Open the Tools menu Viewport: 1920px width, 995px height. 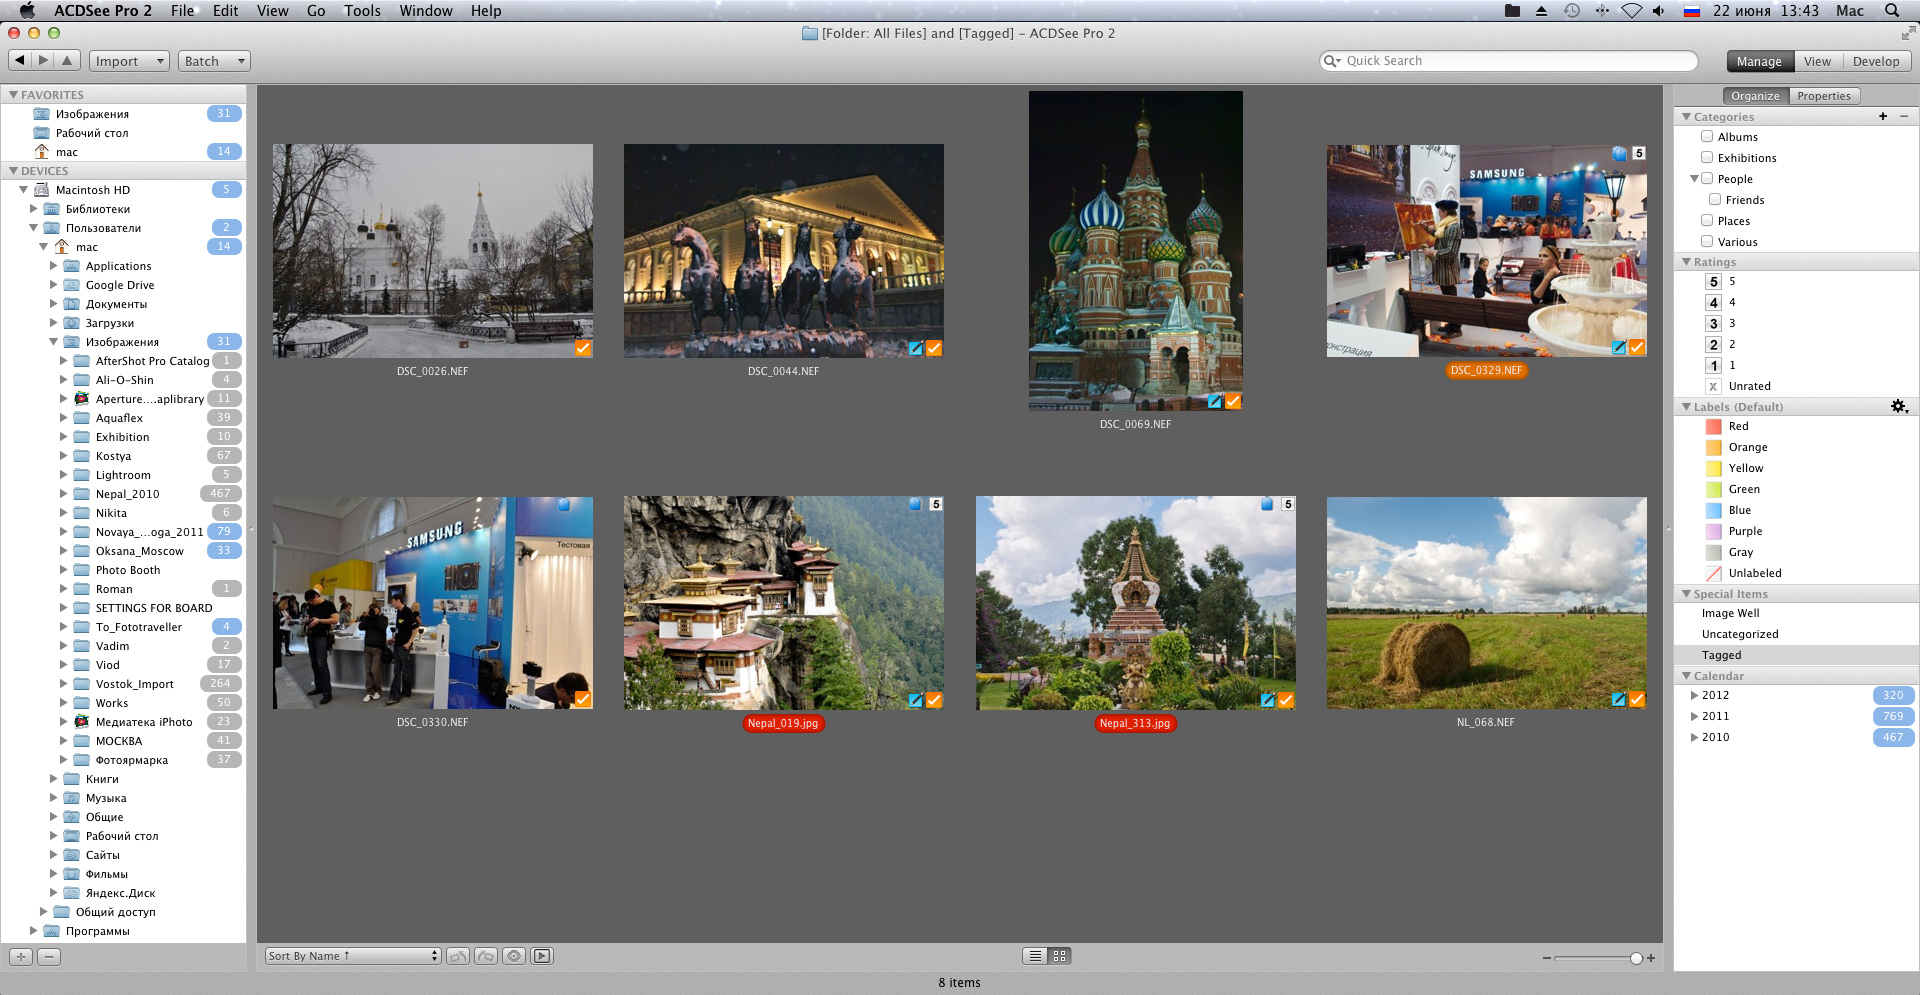coord(362,10)
